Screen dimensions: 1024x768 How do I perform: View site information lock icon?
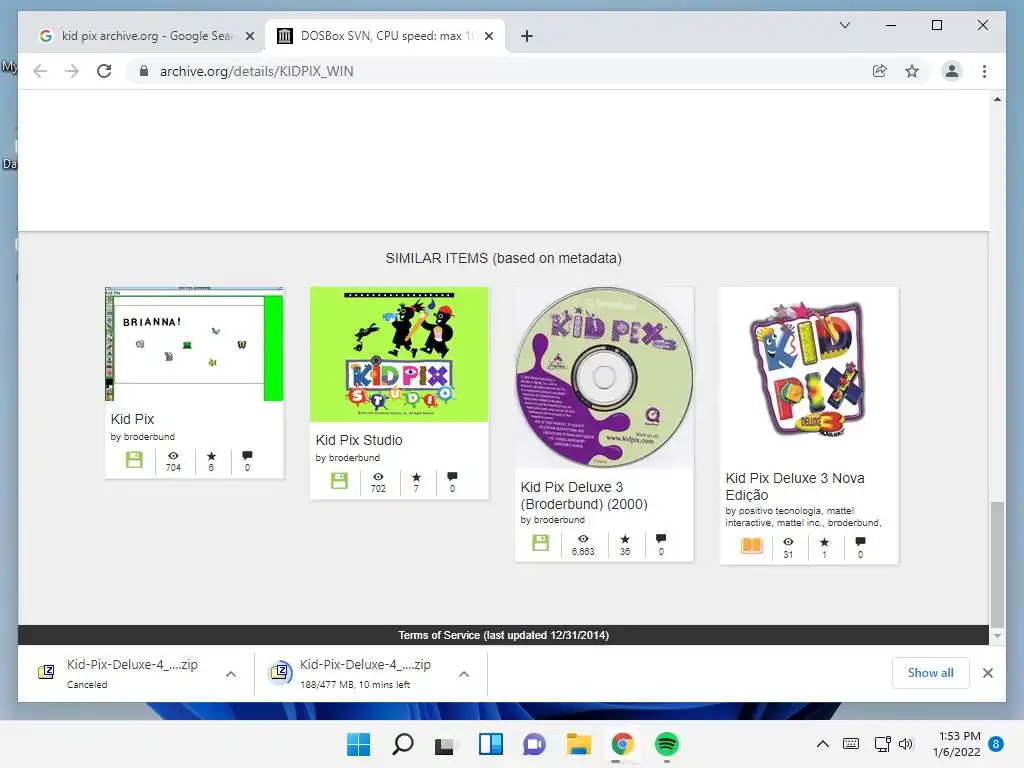point(144,71)
